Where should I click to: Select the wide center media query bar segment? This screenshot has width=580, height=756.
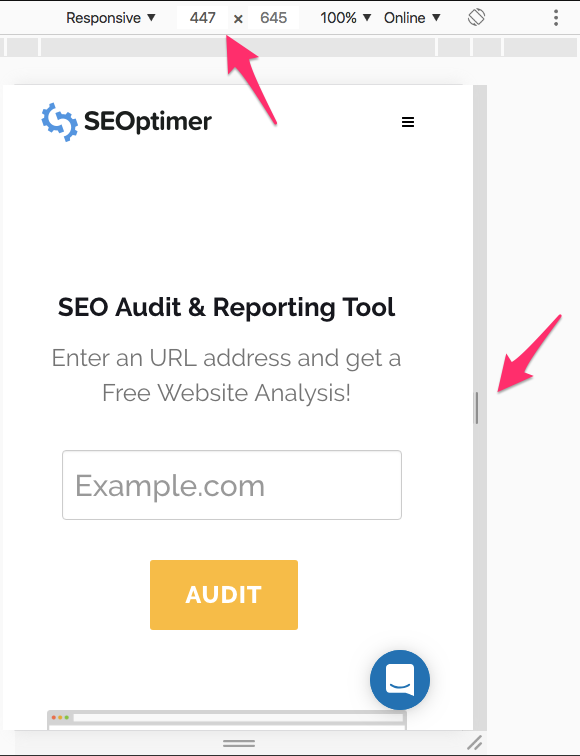(238, 47)
